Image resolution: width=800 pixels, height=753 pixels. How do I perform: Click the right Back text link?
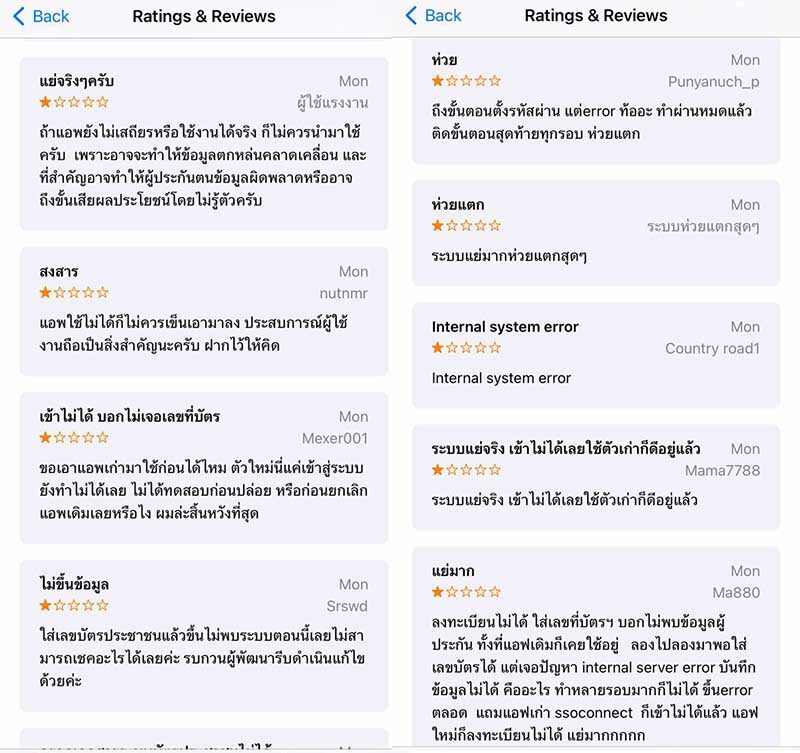tap(443, 15)
